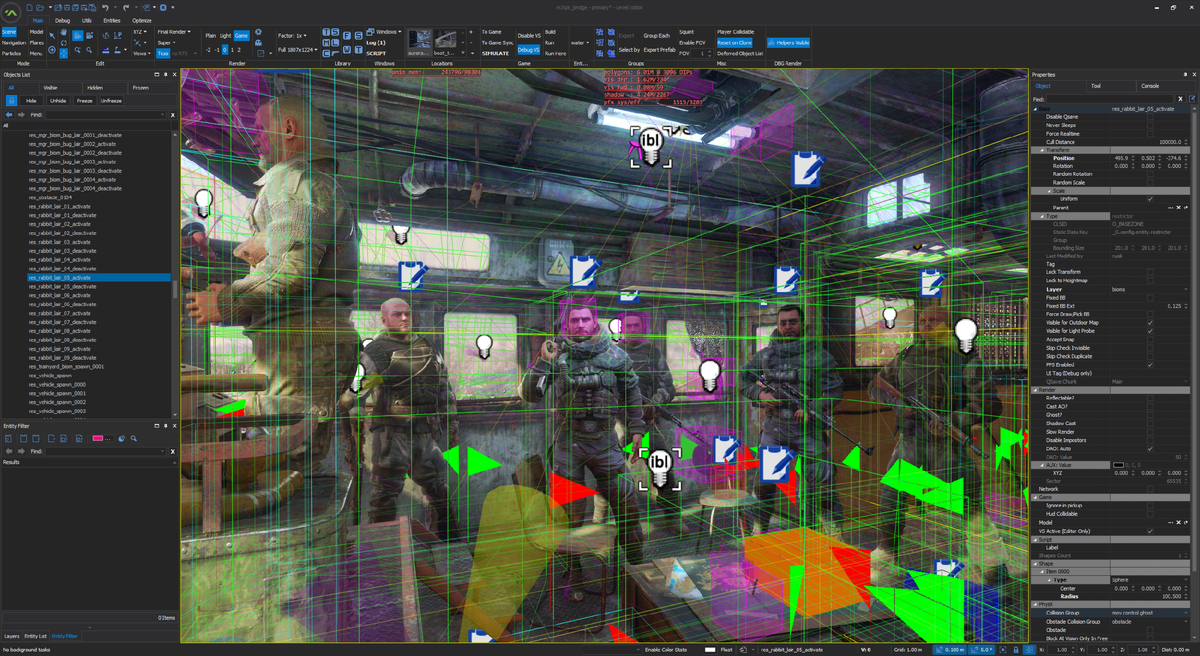The width and height of the screenshot is (1200, 656).
Task: Open the Full 1807x1224 resolution dropdown
Action: coord(297,50)
